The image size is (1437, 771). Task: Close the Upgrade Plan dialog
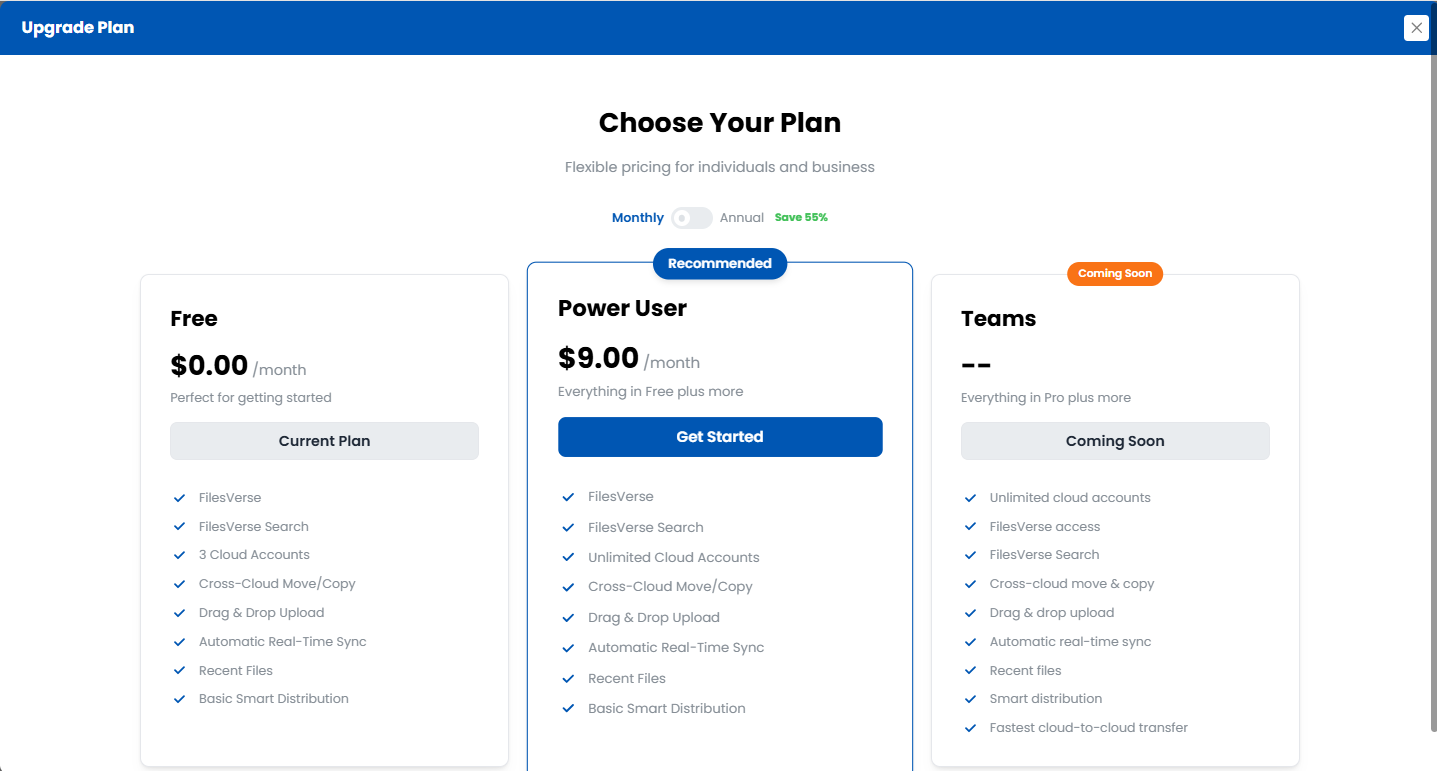[1416, 28]
